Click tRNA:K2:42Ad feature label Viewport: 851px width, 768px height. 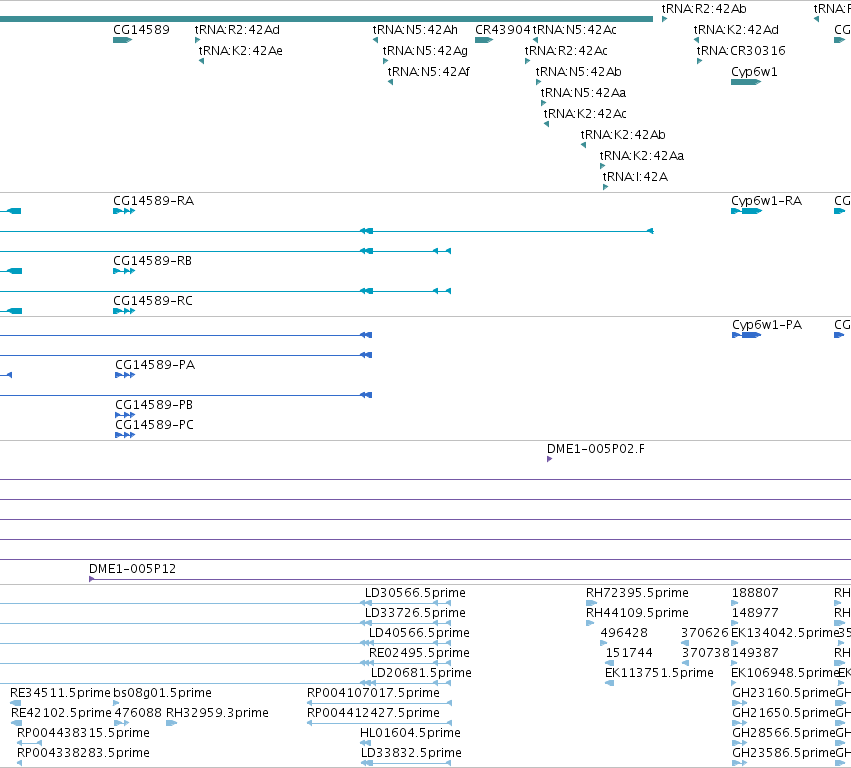[x=736, y=30]
